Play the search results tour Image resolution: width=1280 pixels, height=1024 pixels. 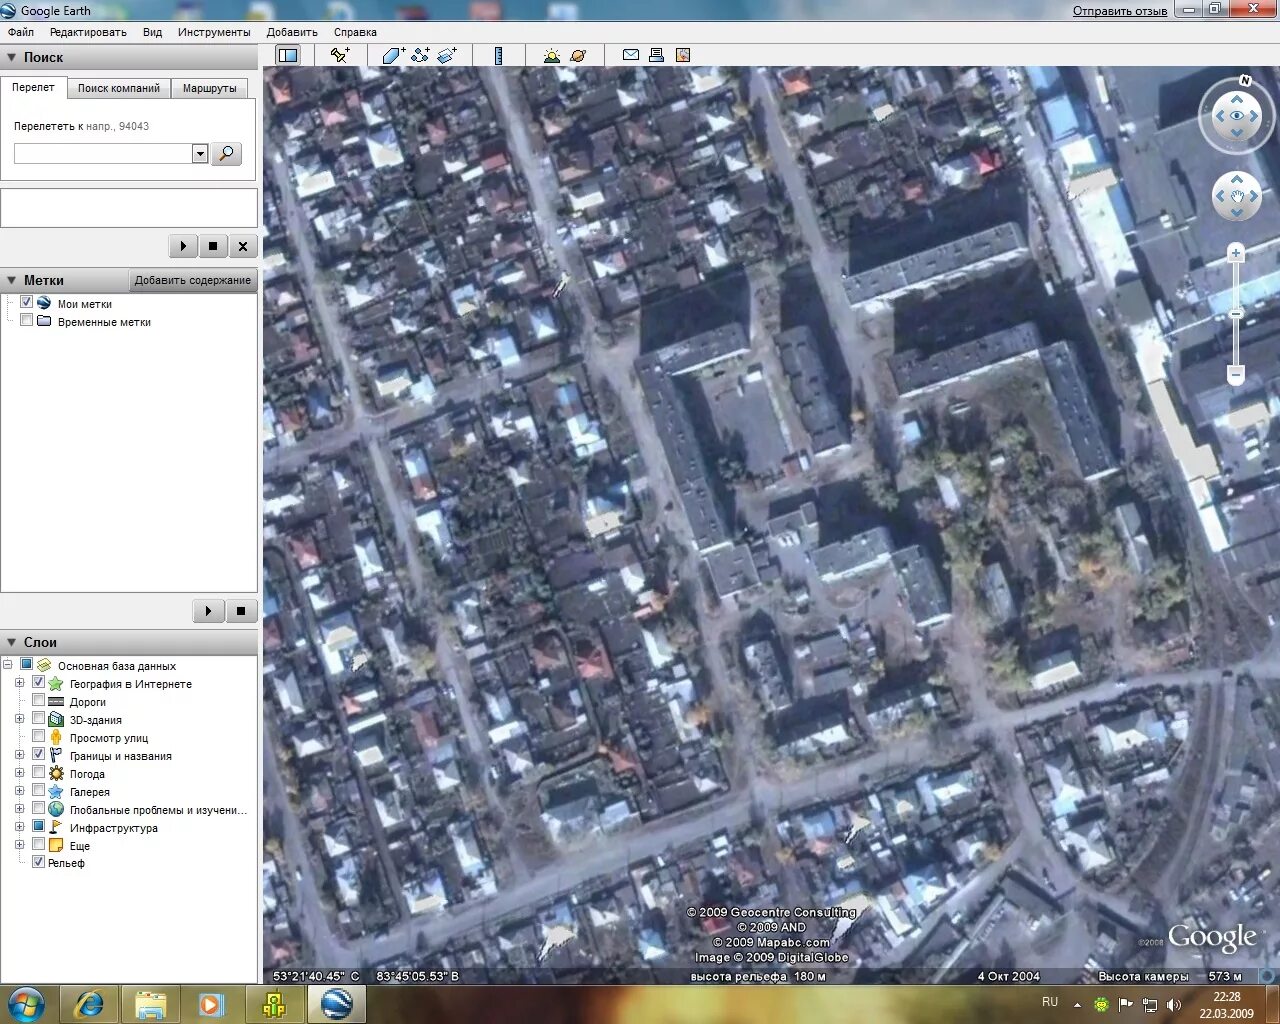182,246
